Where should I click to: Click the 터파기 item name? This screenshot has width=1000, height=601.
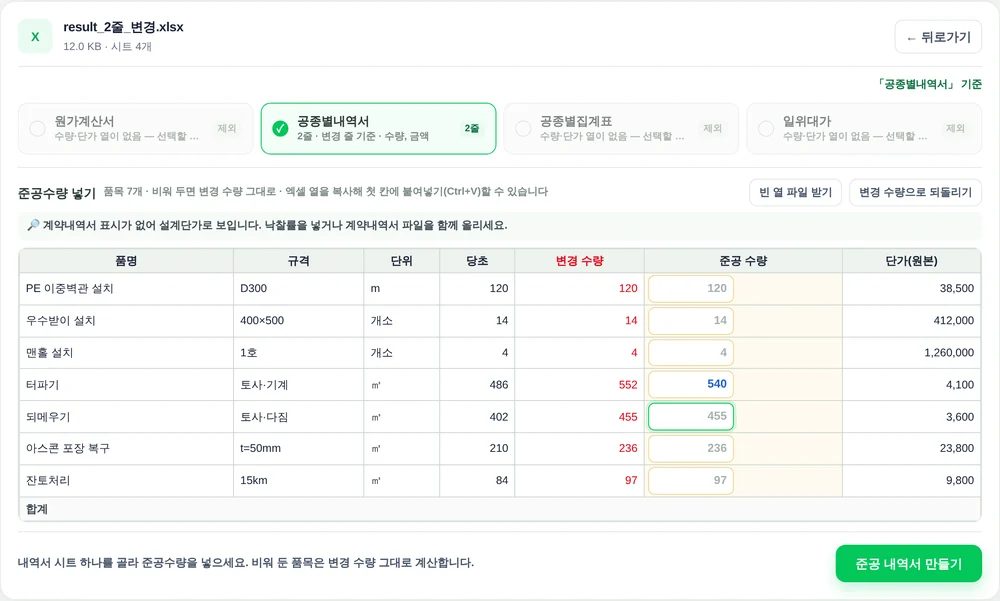tap(42, 385)
